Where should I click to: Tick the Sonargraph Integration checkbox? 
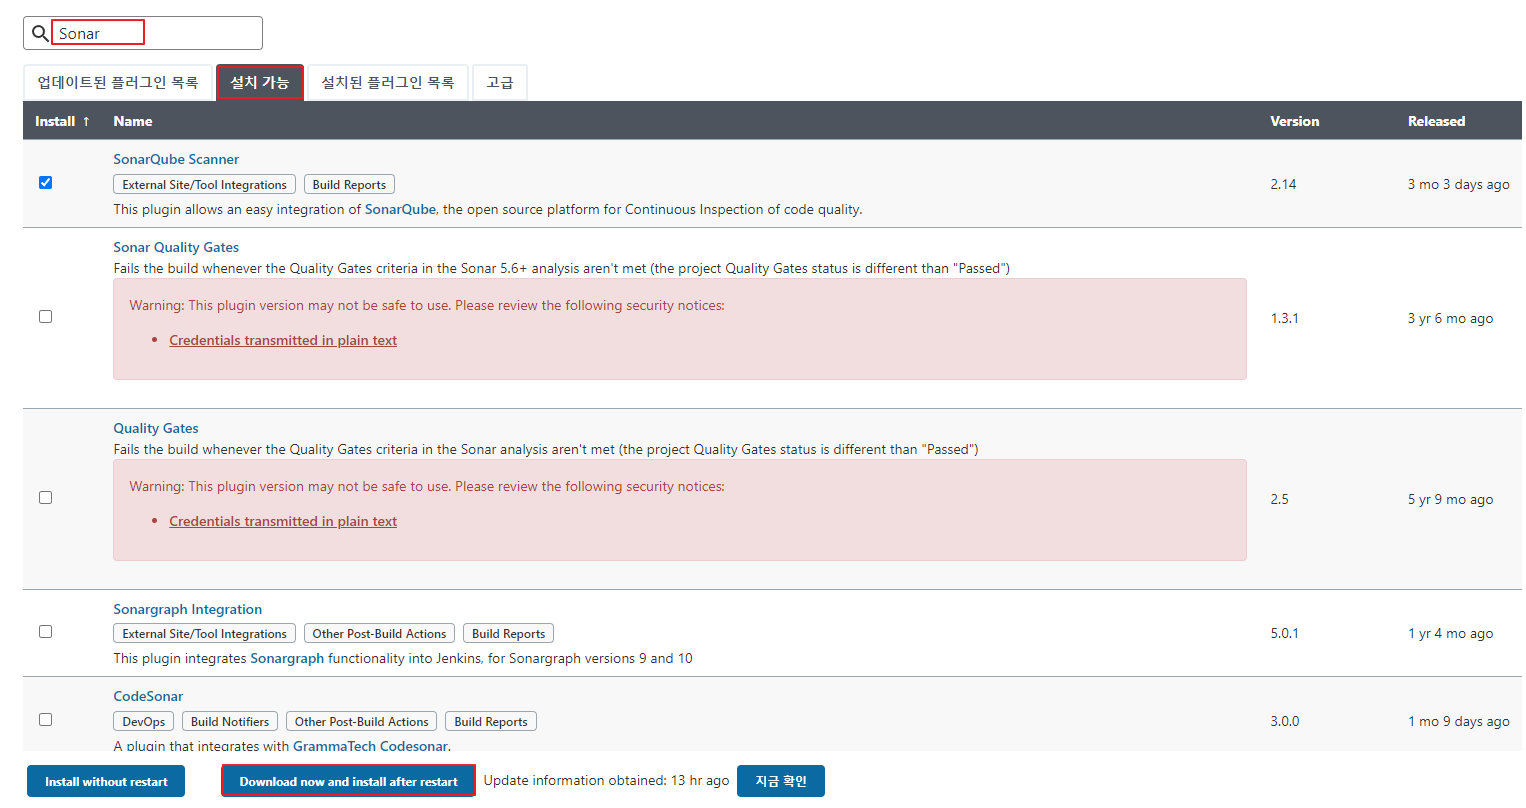(x=45, y=631)
